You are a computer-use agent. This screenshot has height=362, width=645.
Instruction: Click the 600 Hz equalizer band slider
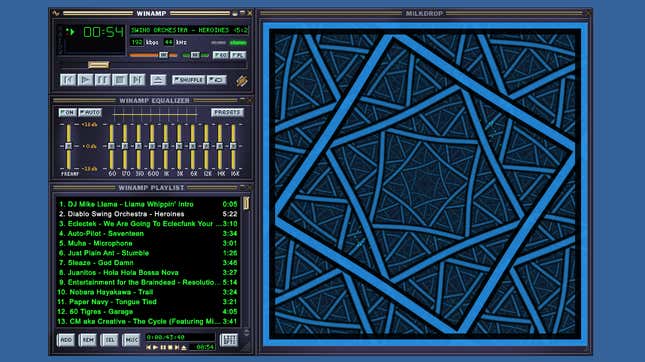[x=152, y=146]
